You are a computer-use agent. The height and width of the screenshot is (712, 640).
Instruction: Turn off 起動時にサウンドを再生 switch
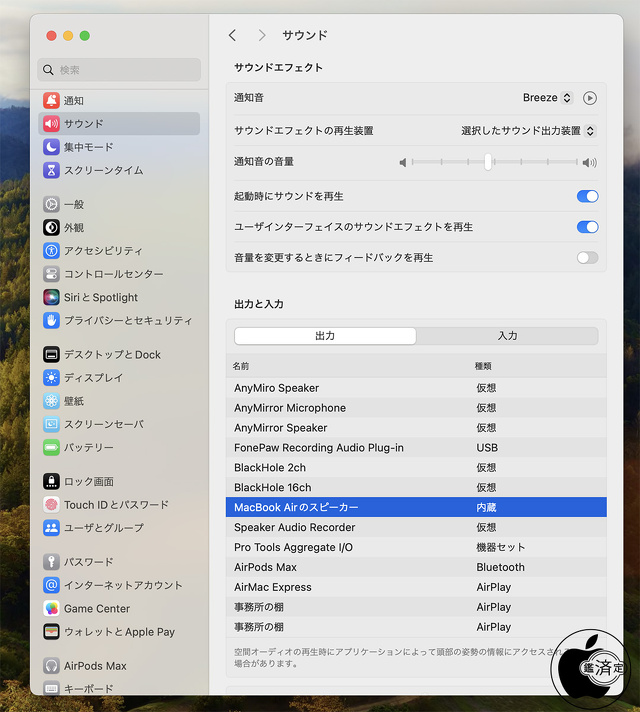click(x=587, y=196)
